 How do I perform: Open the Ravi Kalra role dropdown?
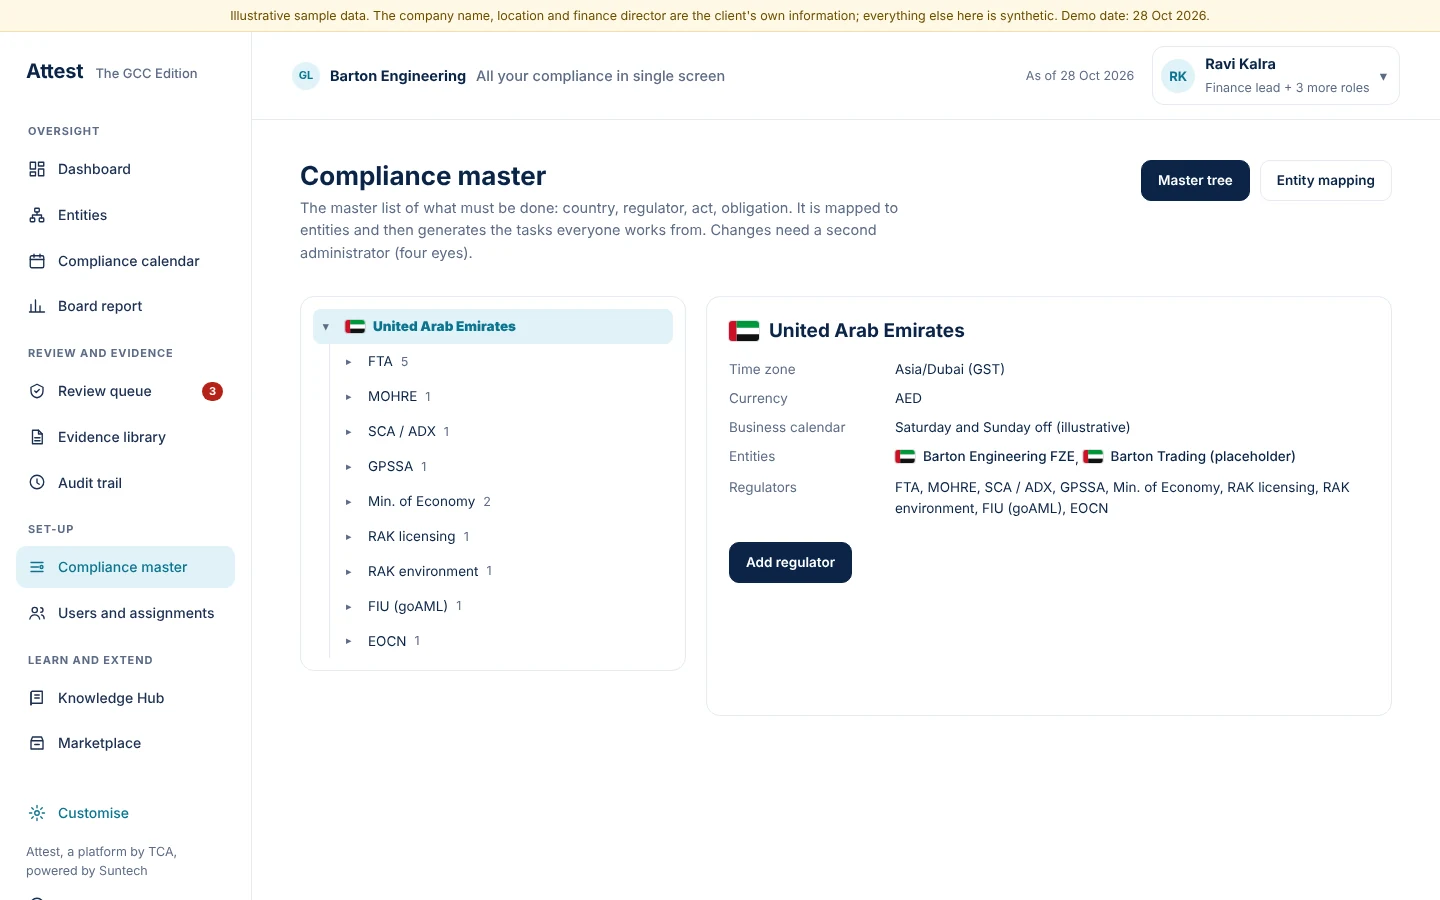[x=1276, y=76]
